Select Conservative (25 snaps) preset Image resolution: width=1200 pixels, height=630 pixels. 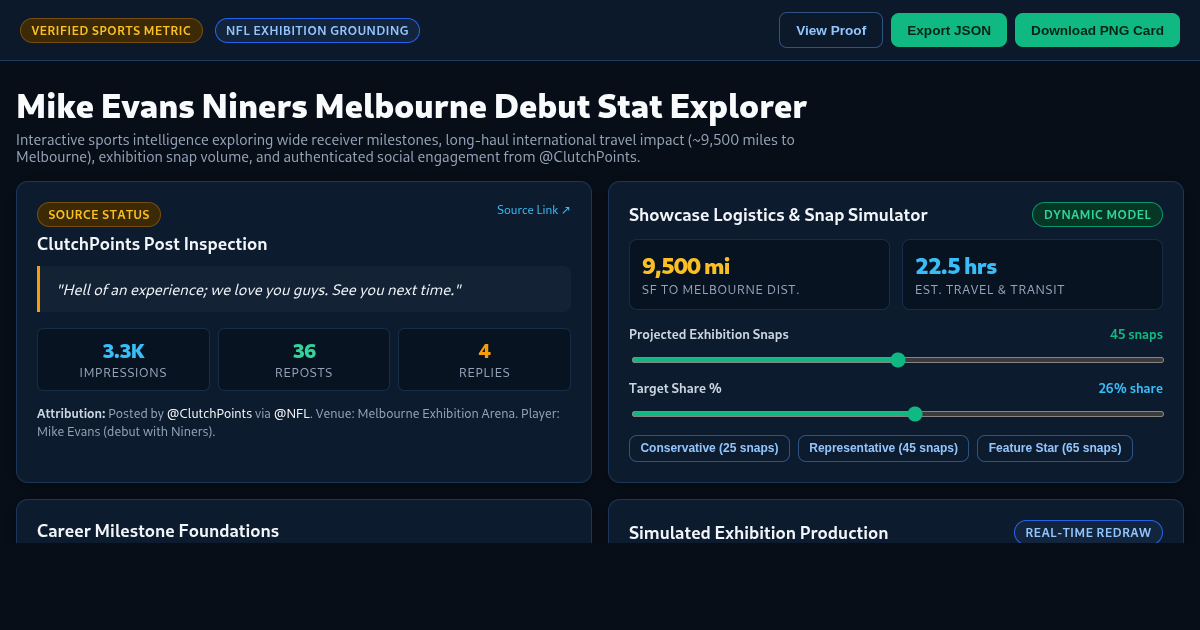(709, 448)
